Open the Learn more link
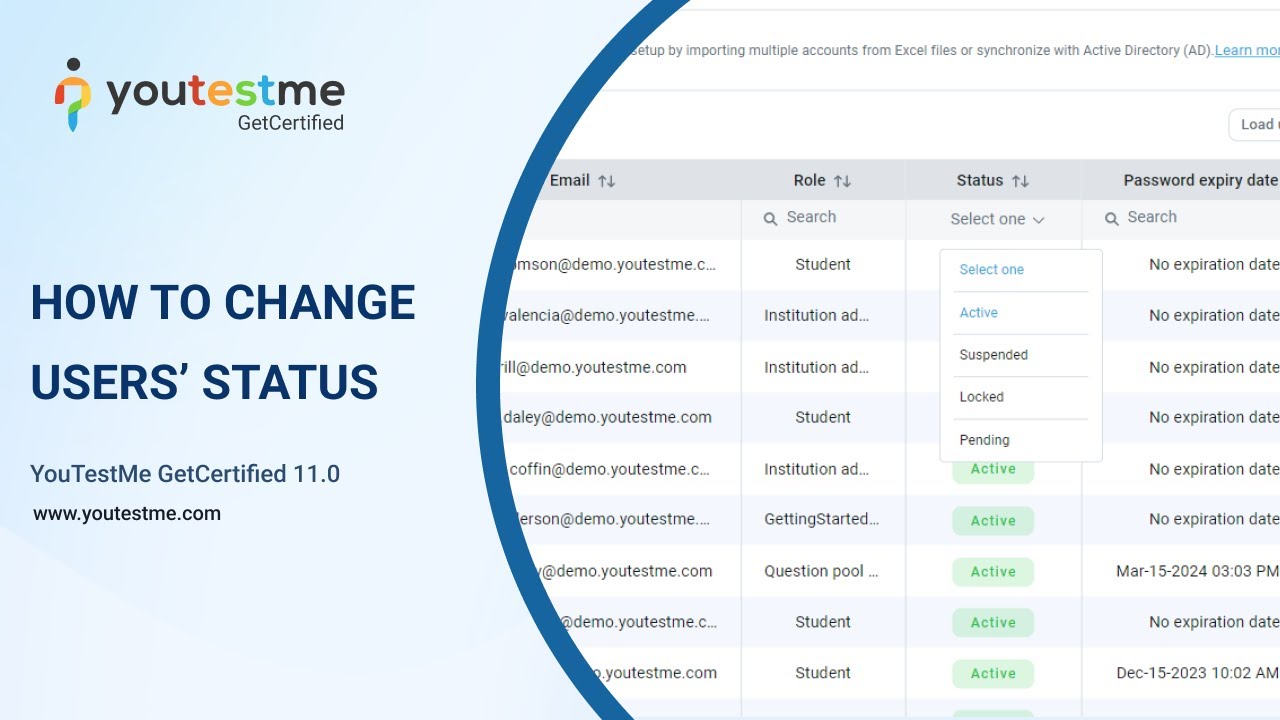1280x720 pixels. point(1247,50)
